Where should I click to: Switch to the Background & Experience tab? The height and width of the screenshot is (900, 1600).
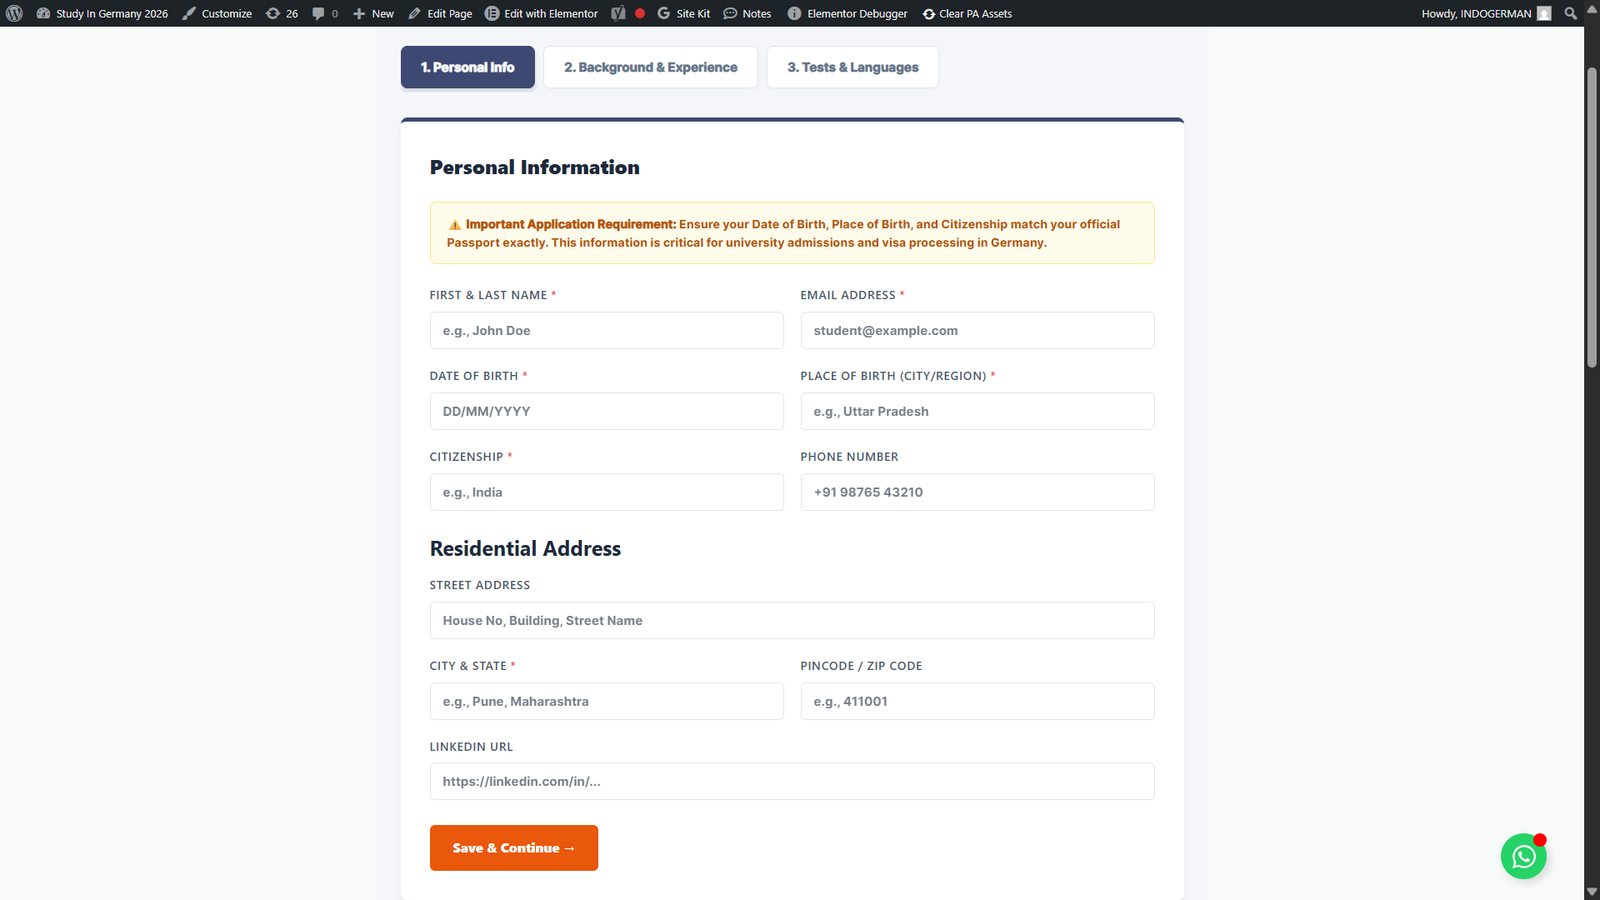650,67
